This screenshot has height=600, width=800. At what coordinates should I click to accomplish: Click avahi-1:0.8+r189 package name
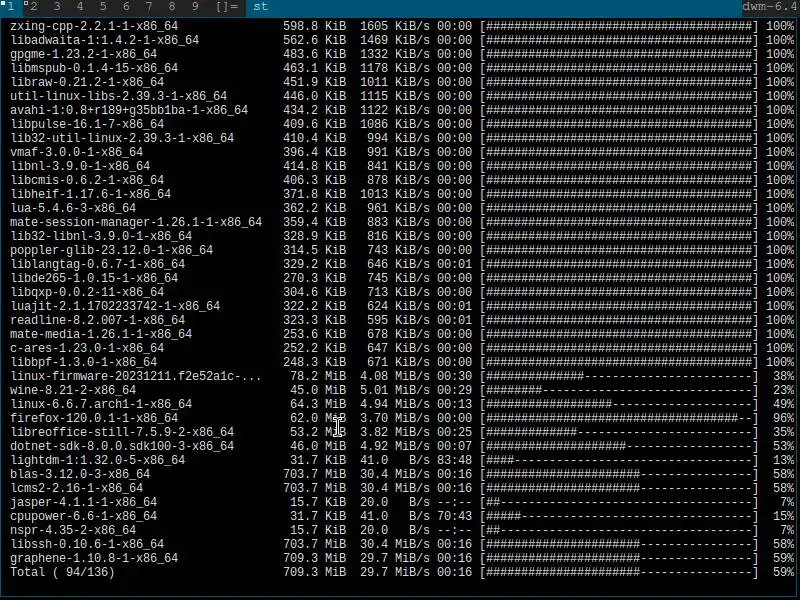pyautogui.click(x=129, y=110)
